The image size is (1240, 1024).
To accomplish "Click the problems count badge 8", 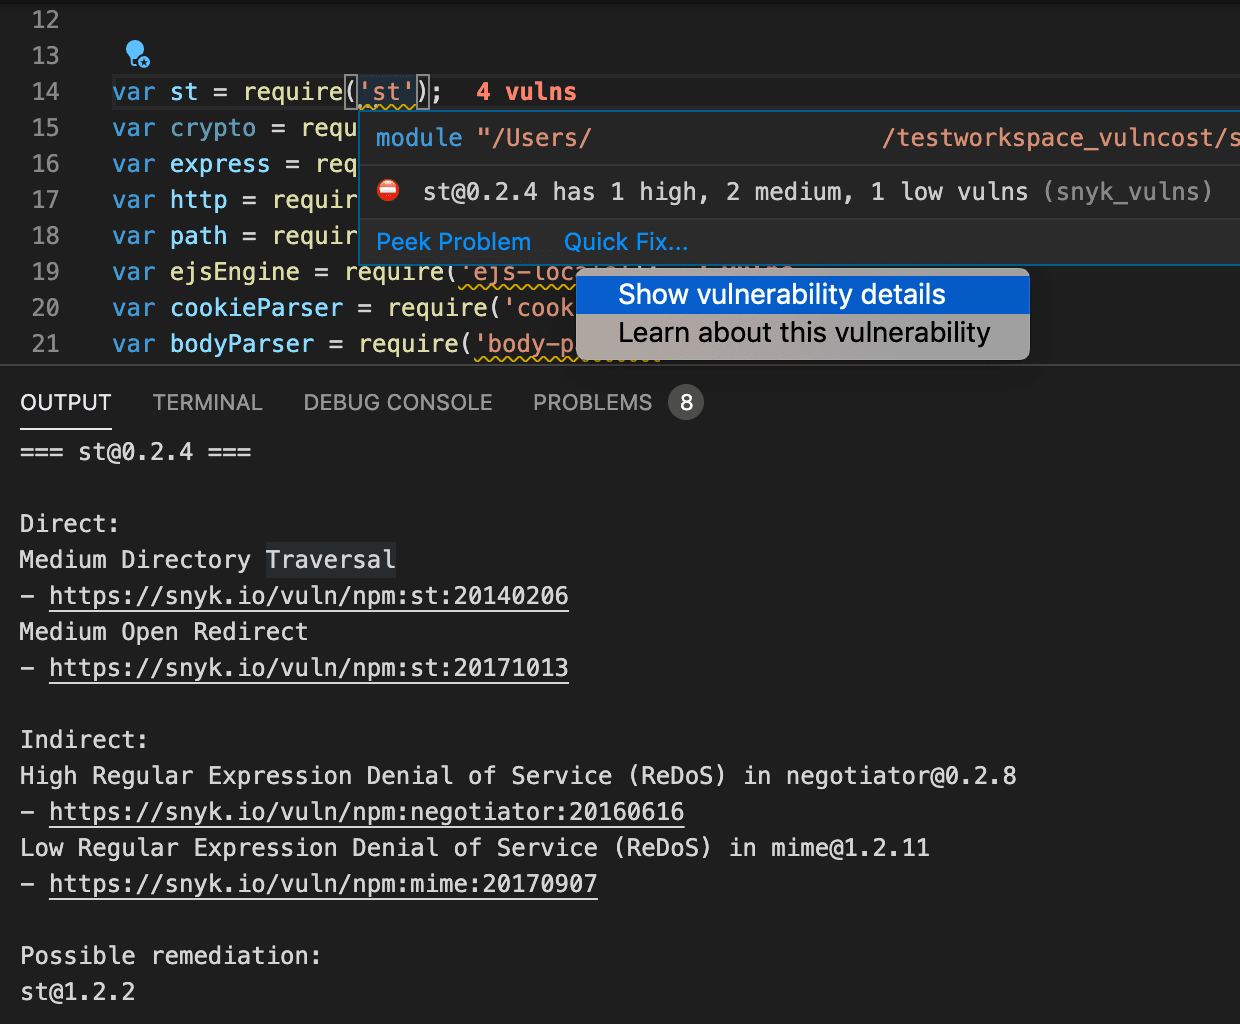I will pyautogui.click(x=686, y=402).
